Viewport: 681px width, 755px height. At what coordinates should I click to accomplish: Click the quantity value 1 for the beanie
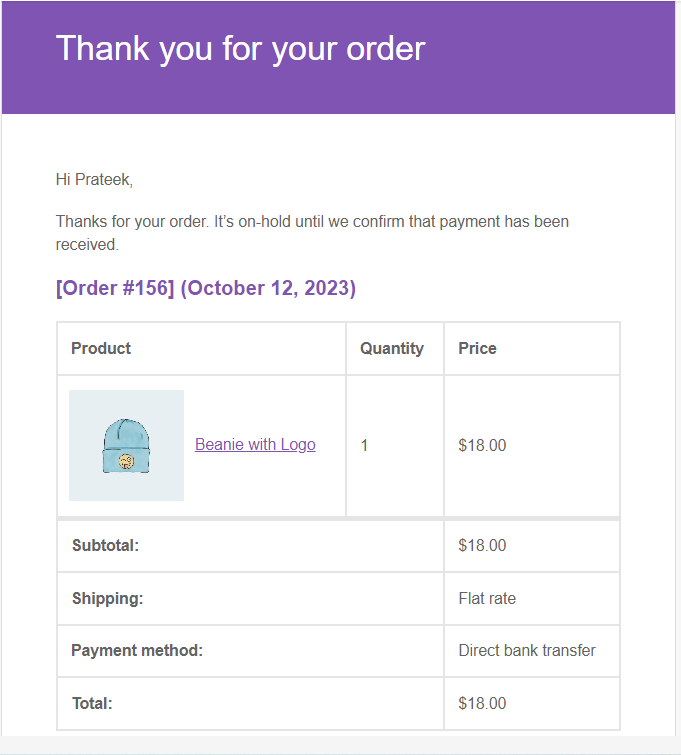[x=364, y=445]
